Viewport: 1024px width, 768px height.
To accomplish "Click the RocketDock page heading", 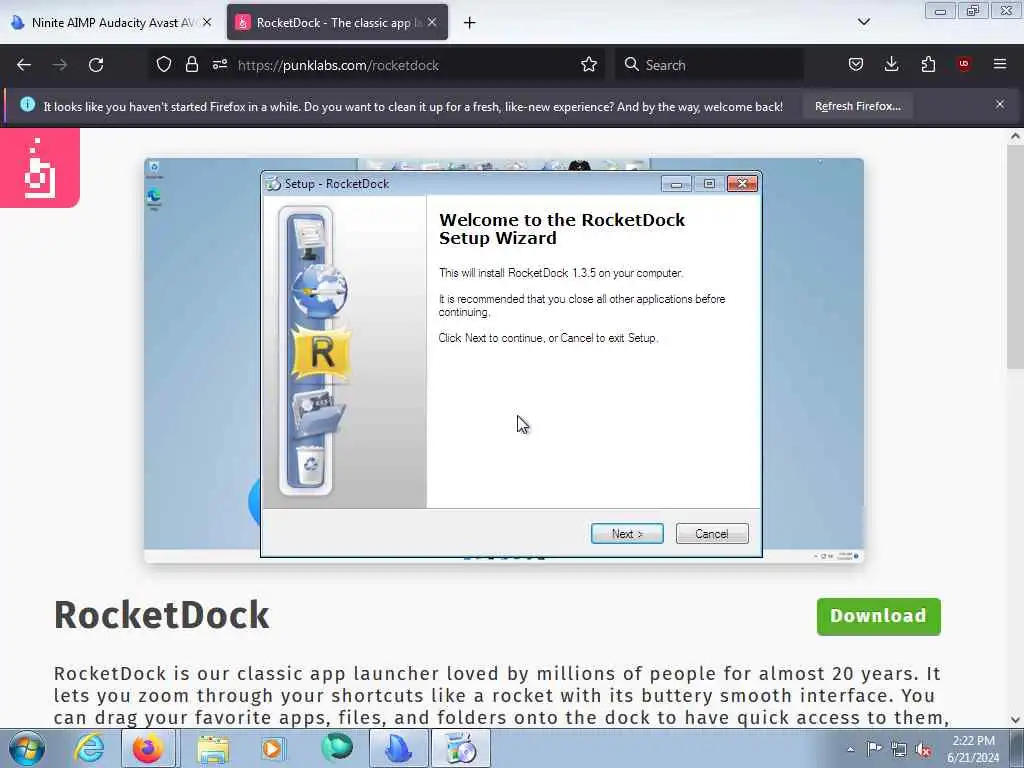I will coord(161,615).
